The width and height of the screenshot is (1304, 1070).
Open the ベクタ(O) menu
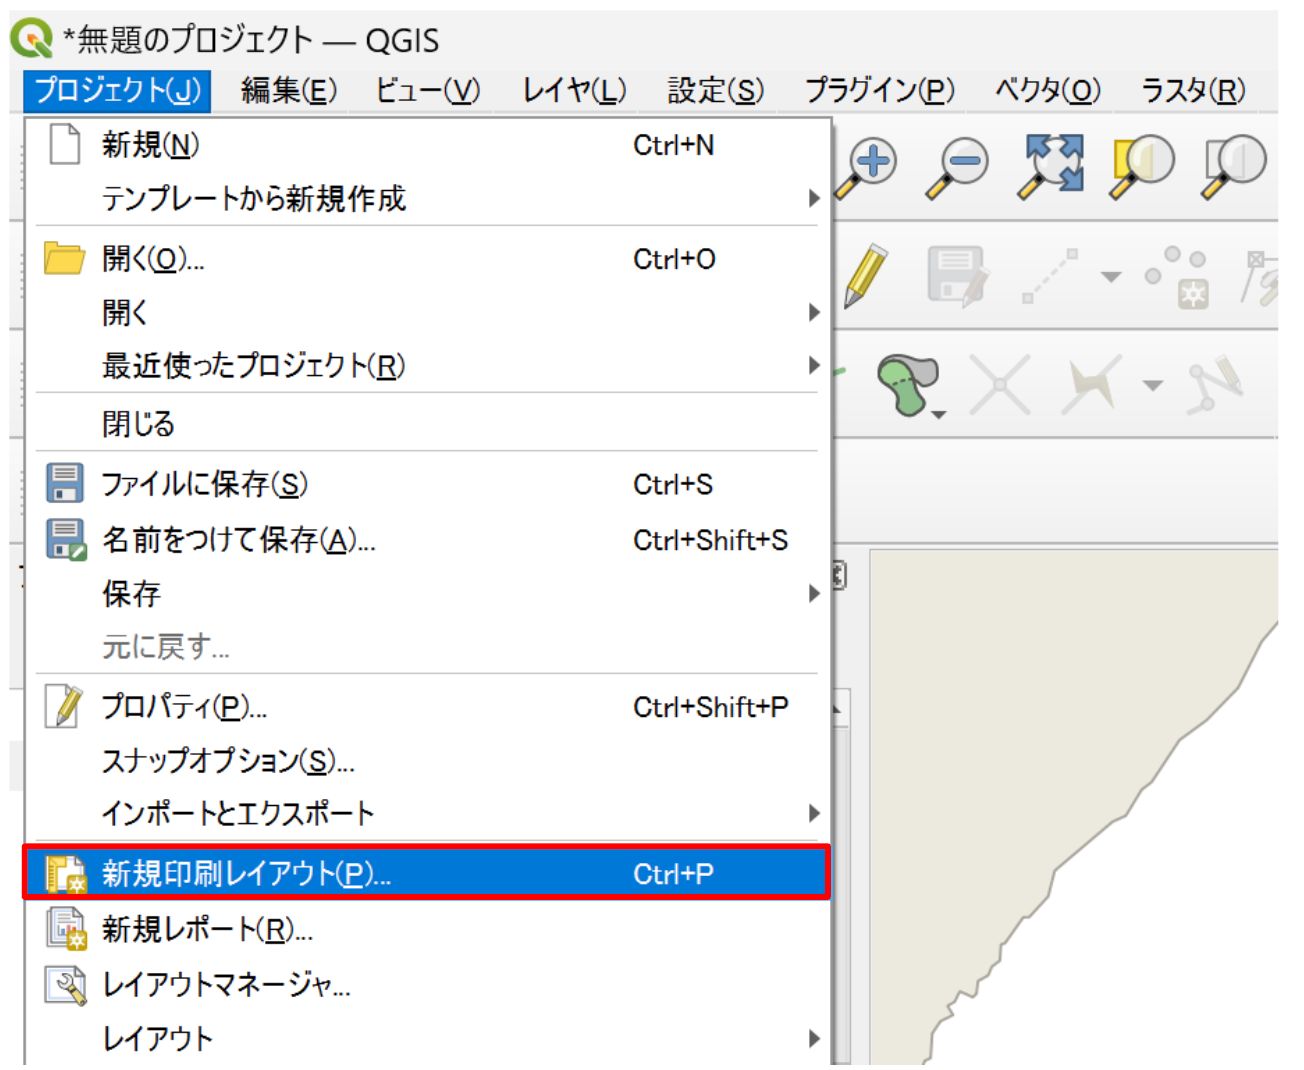click(x=1047, y=91)
